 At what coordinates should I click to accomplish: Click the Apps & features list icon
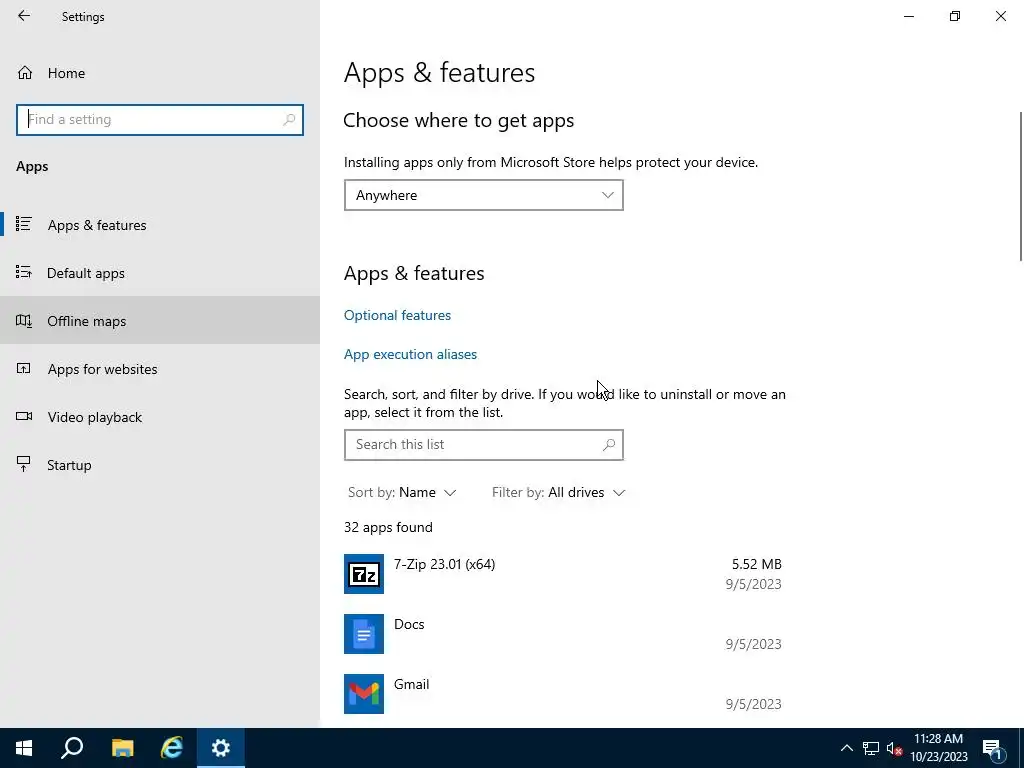click(24, 224)
